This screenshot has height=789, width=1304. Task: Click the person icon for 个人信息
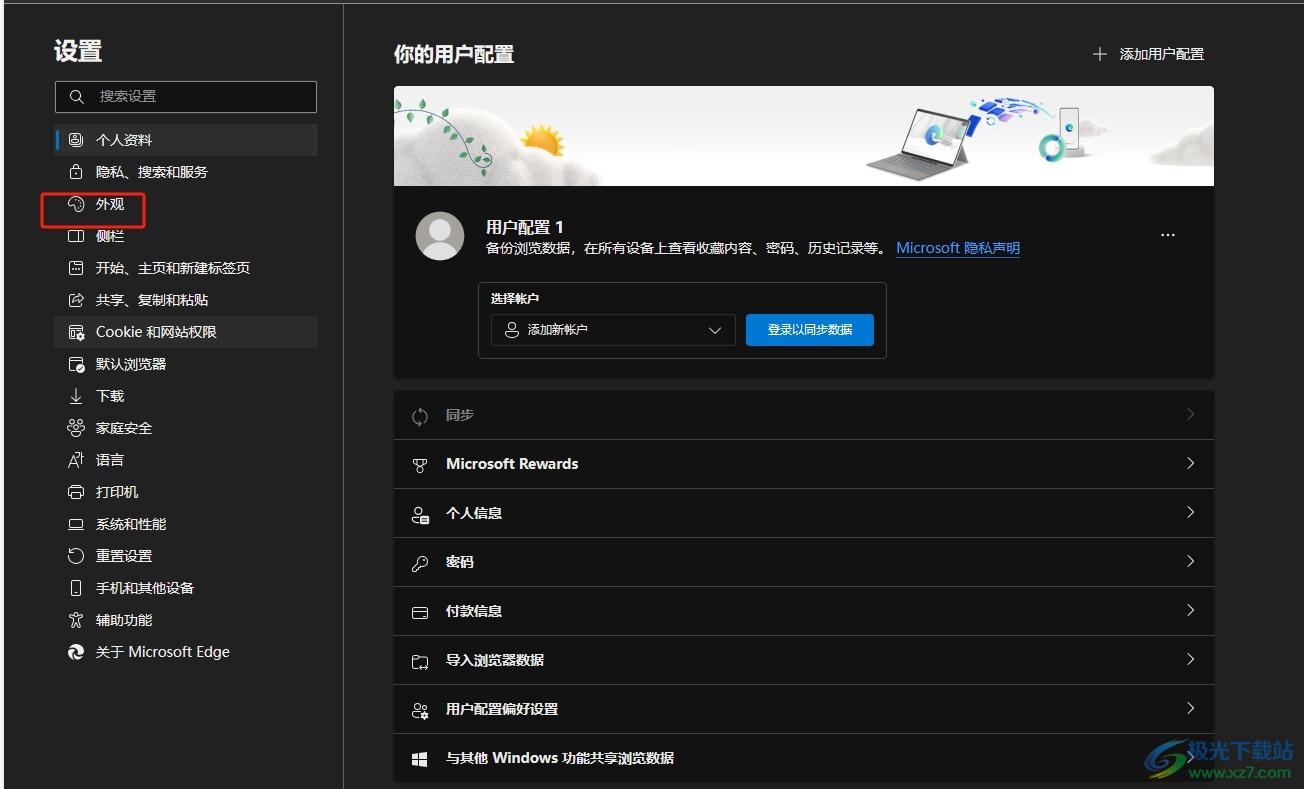(x=420, y=514)
